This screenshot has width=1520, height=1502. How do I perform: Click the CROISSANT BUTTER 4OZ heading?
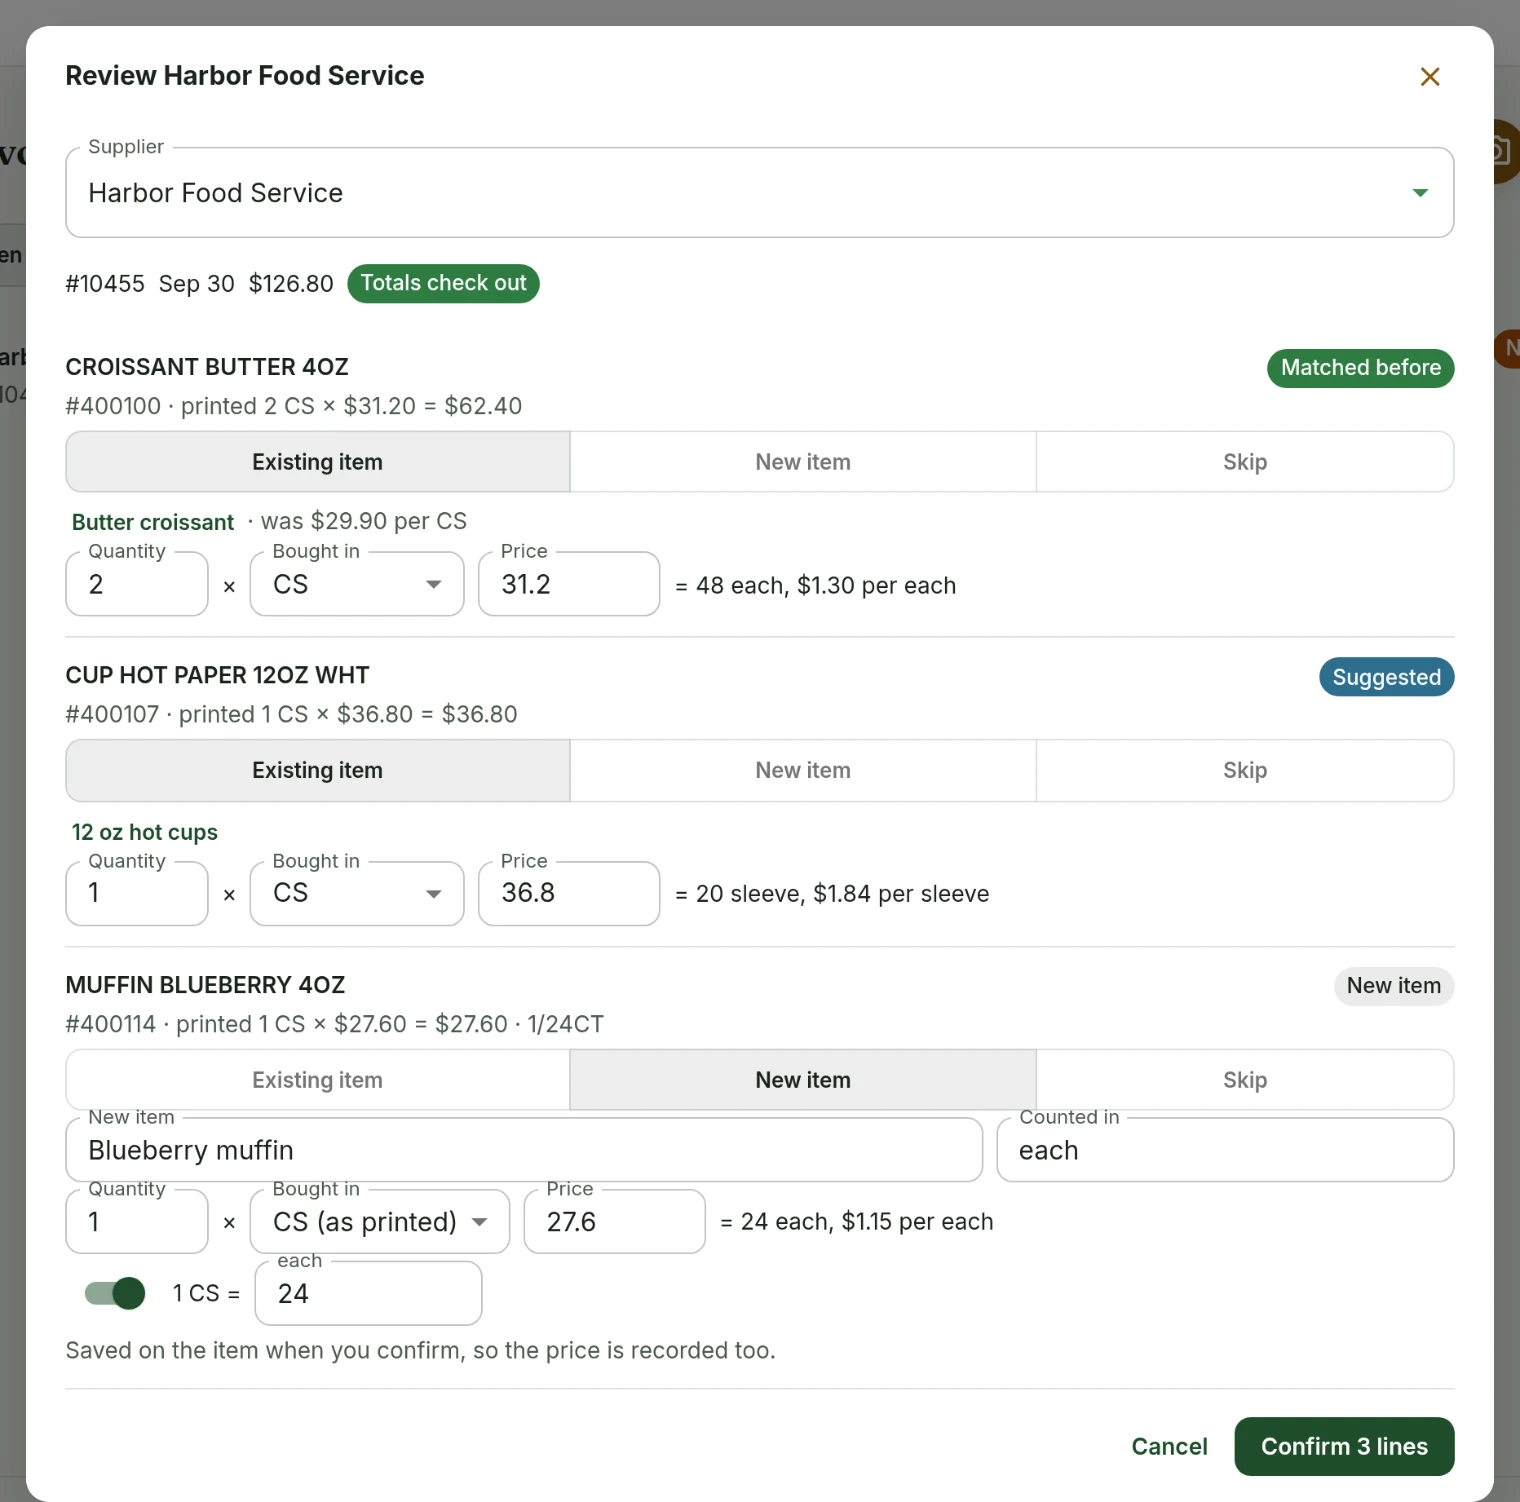tap(207, 367)
